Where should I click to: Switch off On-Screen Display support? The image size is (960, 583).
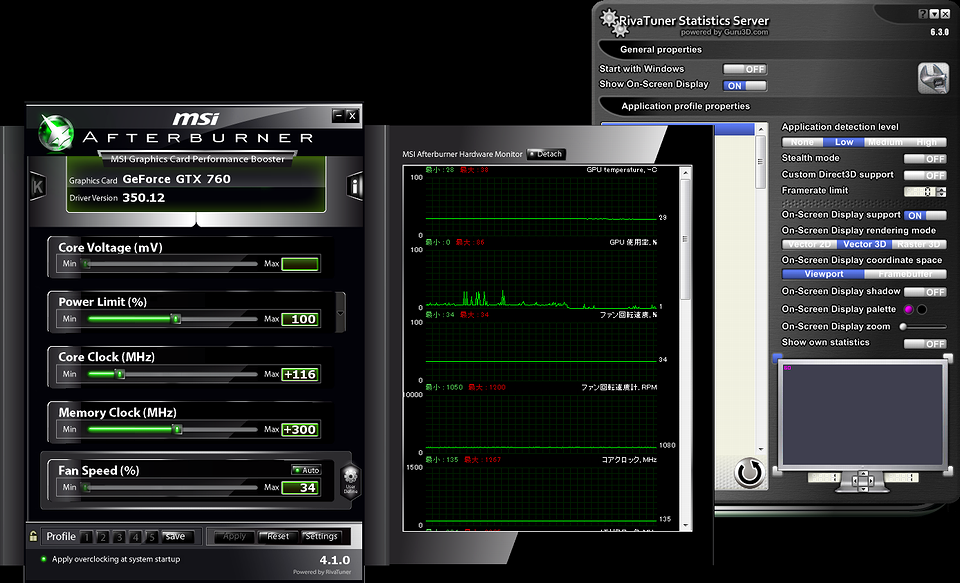tap(925, 216)
